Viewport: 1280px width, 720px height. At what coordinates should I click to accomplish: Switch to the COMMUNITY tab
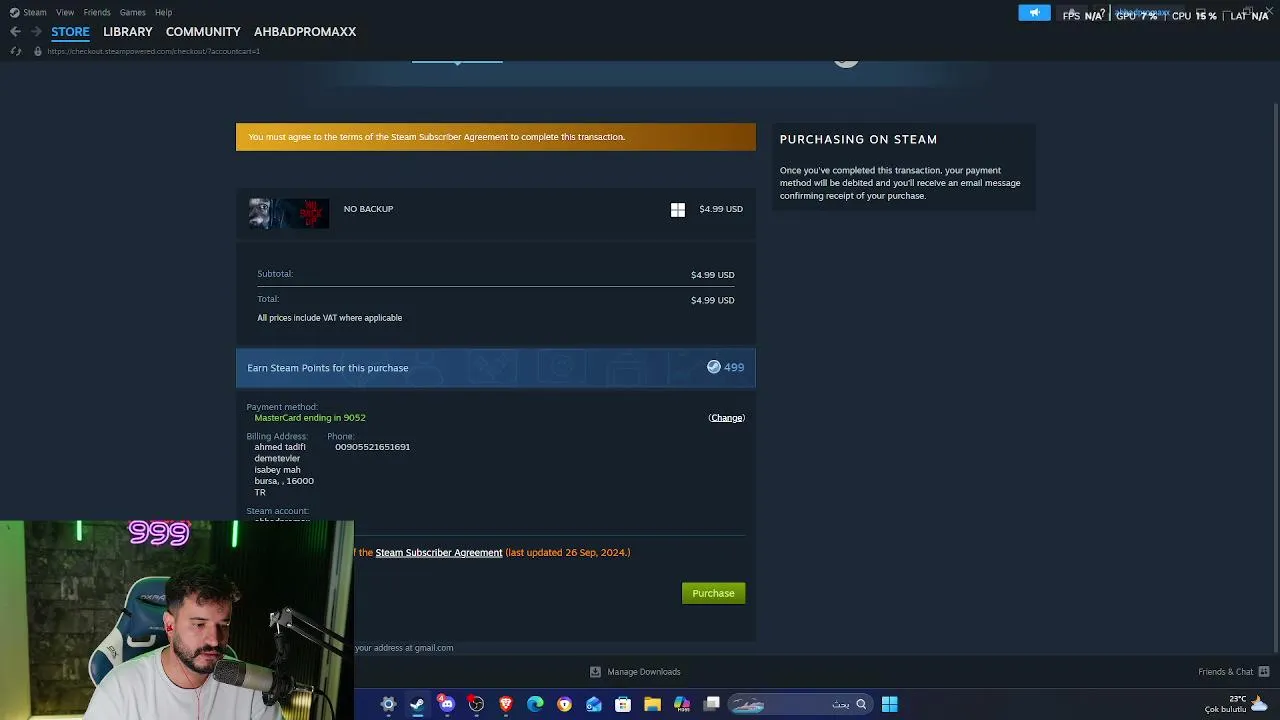tap(203, 32)
